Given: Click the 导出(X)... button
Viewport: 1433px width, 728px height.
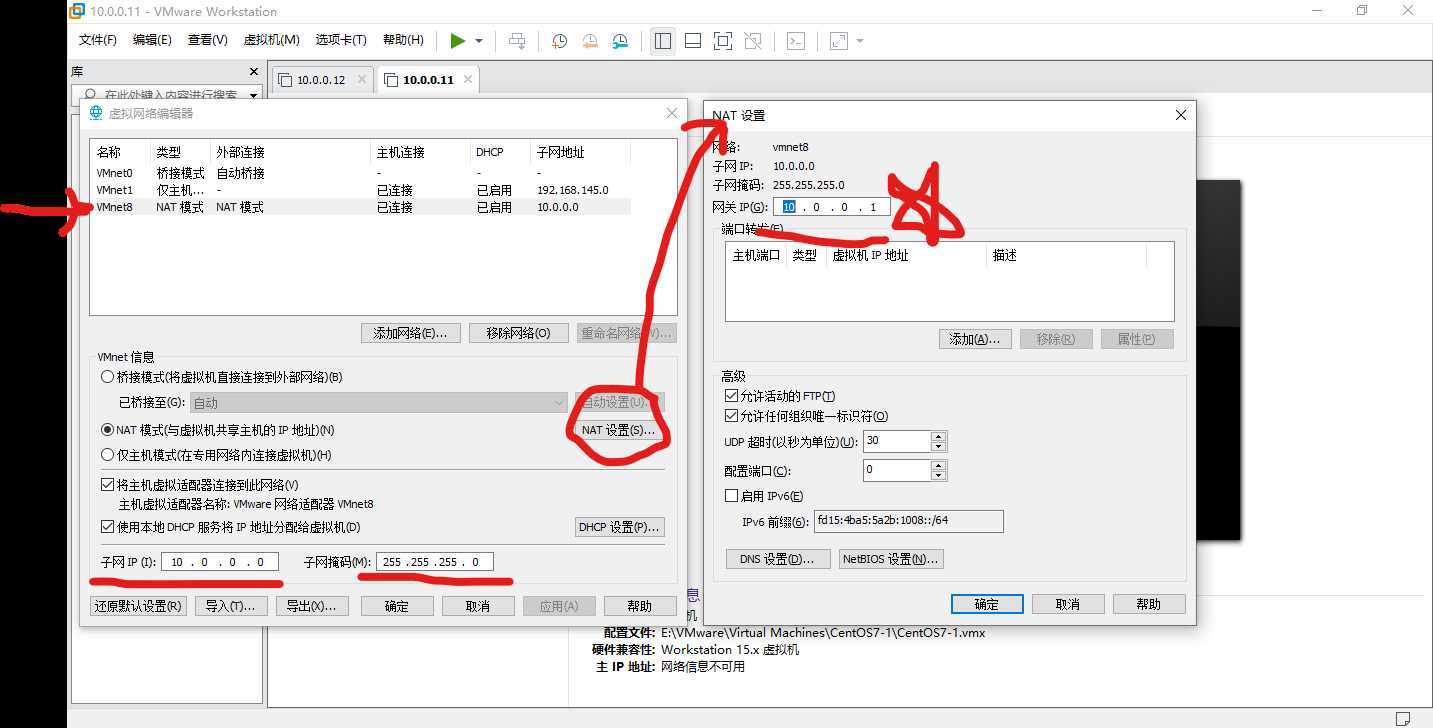Looking at the screenshot, I should point(311,606).
